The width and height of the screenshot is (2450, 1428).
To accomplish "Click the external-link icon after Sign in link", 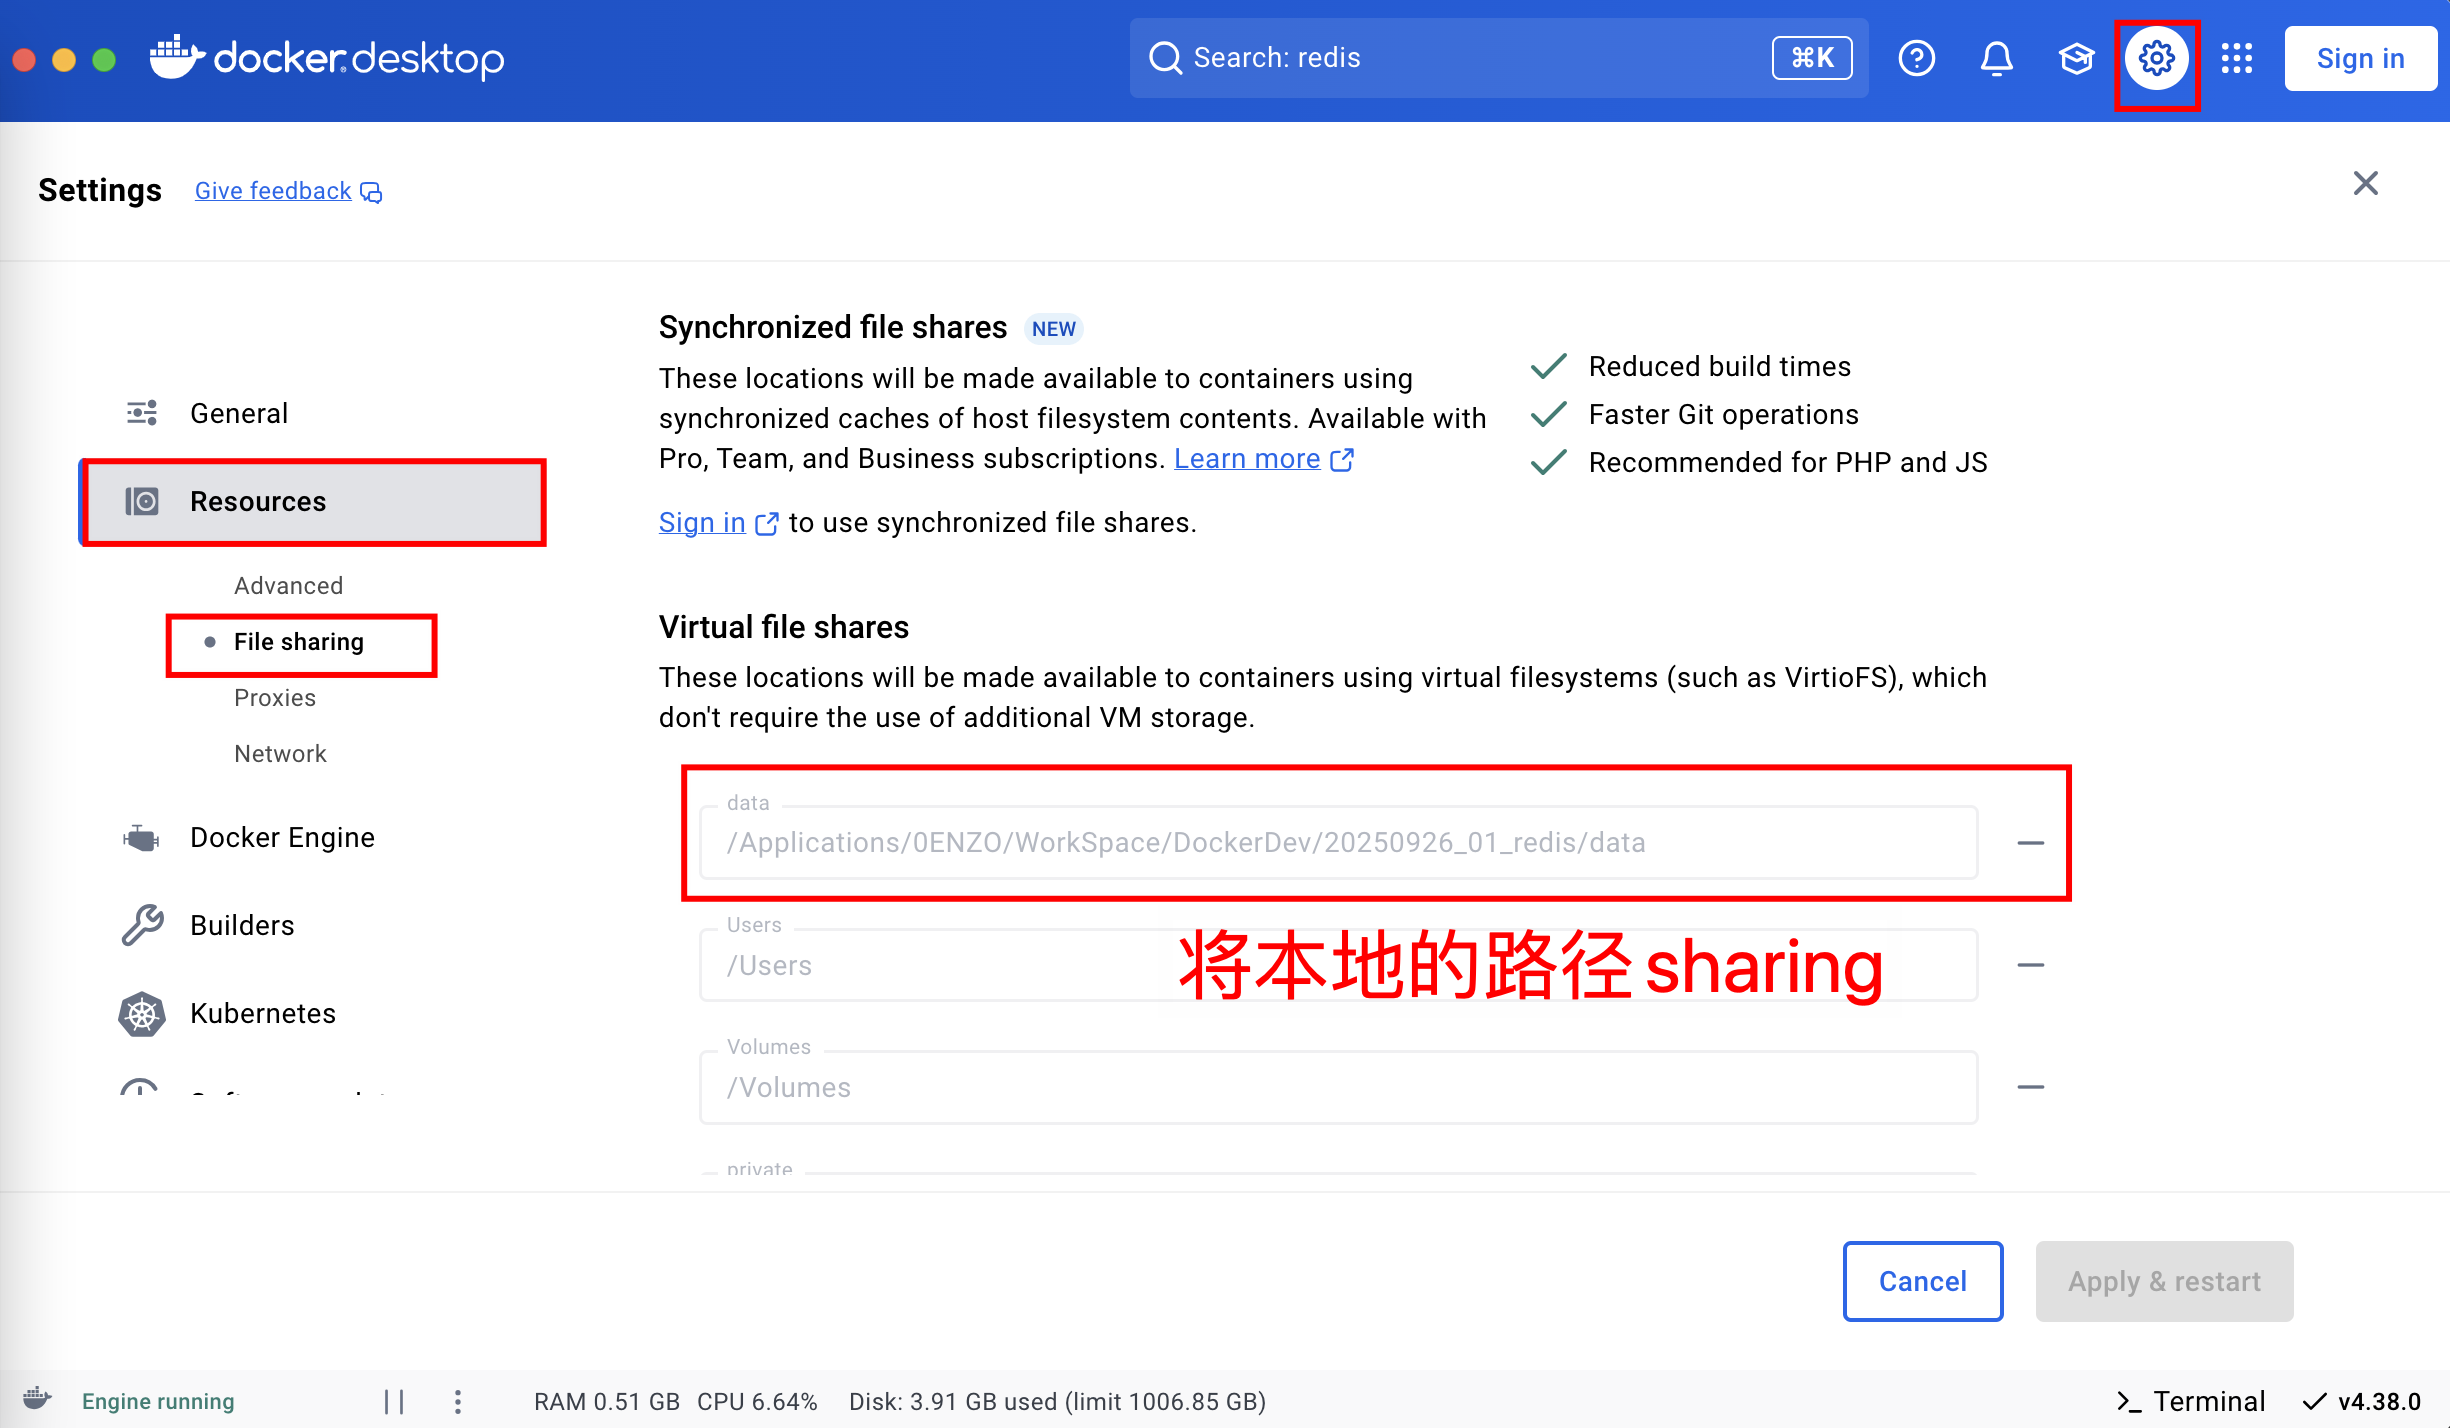I will pos(766,524).
